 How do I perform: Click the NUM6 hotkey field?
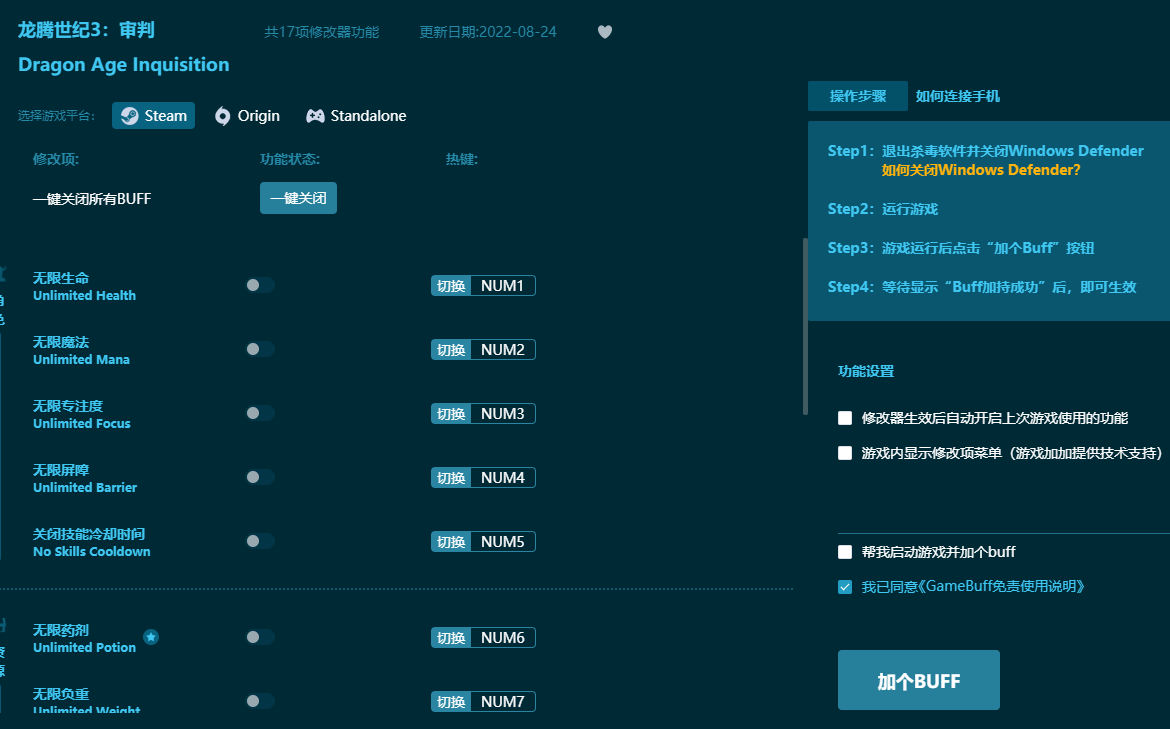coord(503,638)
